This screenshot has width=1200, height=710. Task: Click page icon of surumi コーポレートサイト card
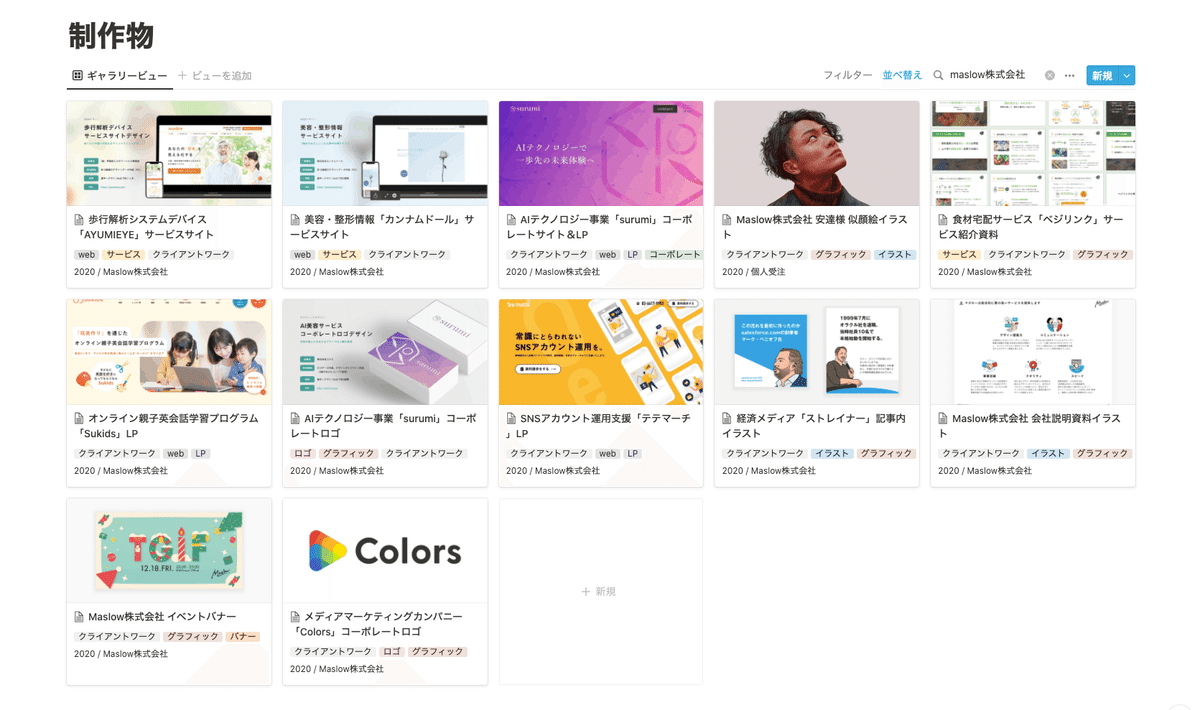(512, 219)
